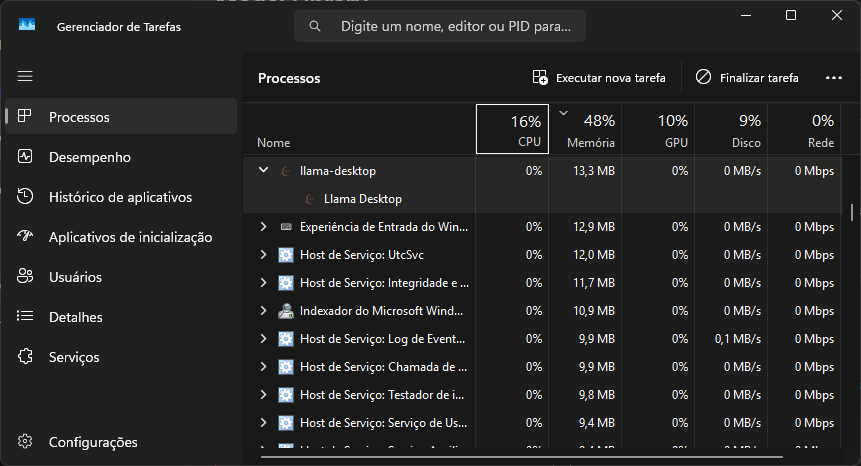Image resolution: width=861 pixels, height=466 pixels.
Task: Click the Histórico de aplicativos clock icon
Action: [x=25, y=196]
